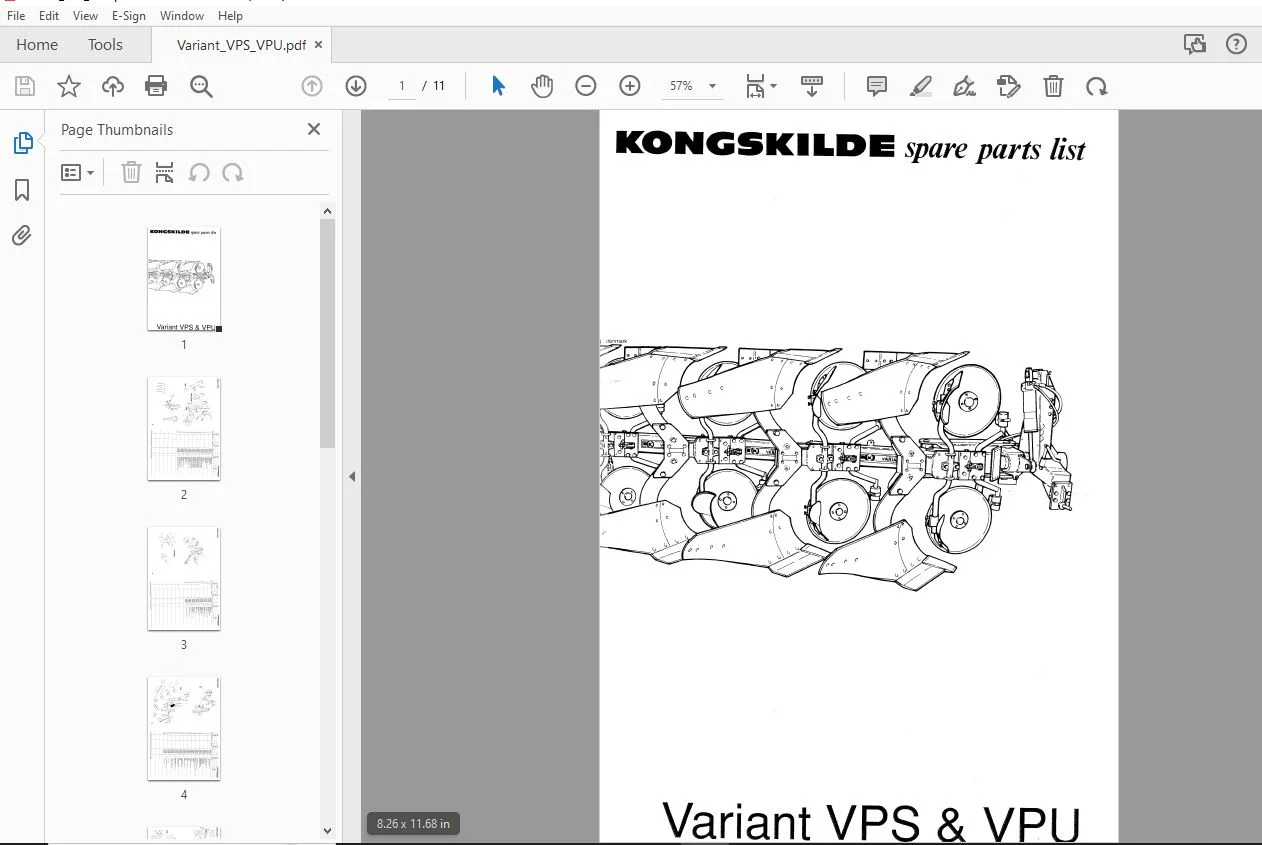Switch to the Tools tab
This screenshot has width=1262, height=845.
coord(105,44)
